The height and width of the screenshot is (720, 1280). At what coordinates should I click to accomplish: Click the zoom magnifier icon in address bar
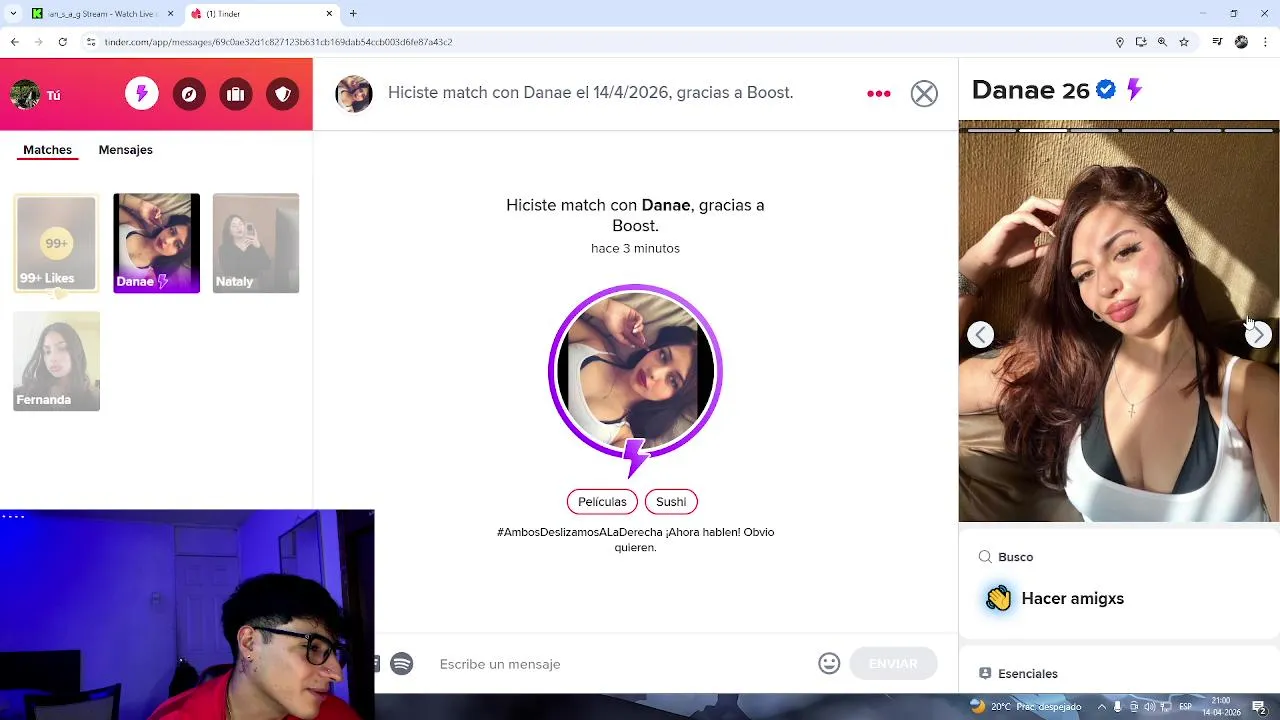(x=1162, y=42)
